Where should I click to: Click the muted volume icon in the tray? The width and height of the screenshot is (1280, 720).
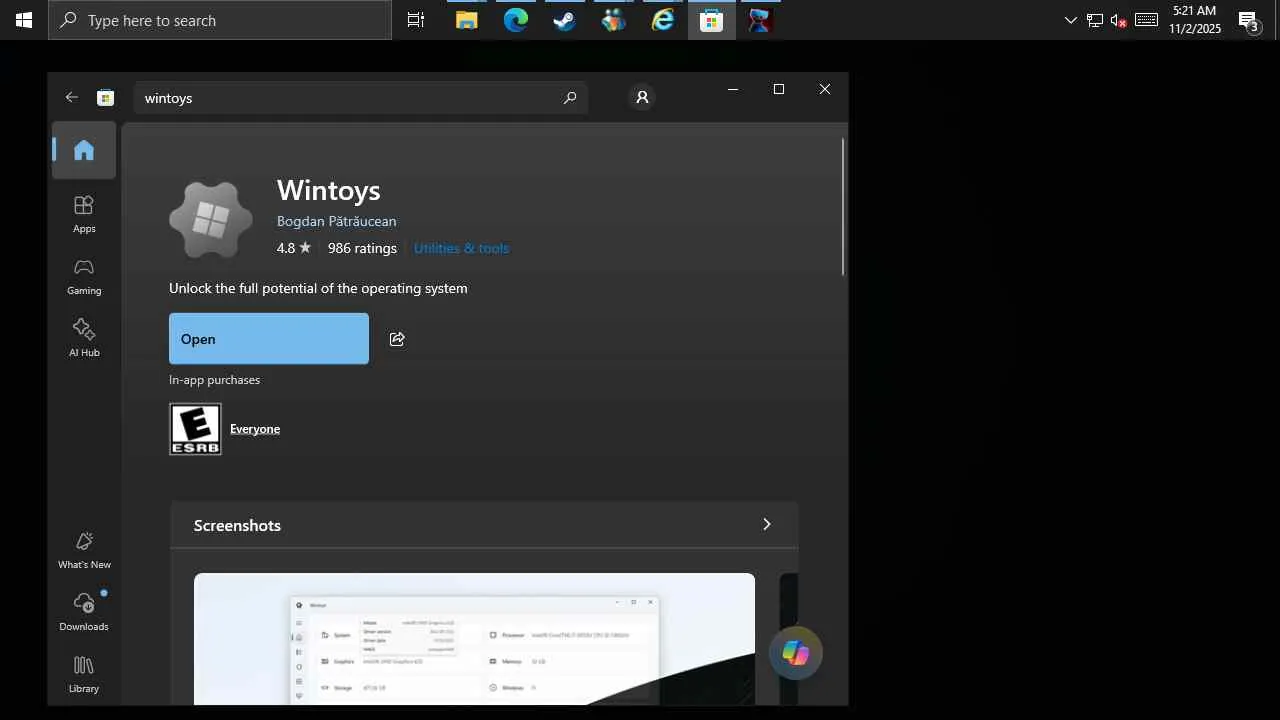[x=1119, y=20]
